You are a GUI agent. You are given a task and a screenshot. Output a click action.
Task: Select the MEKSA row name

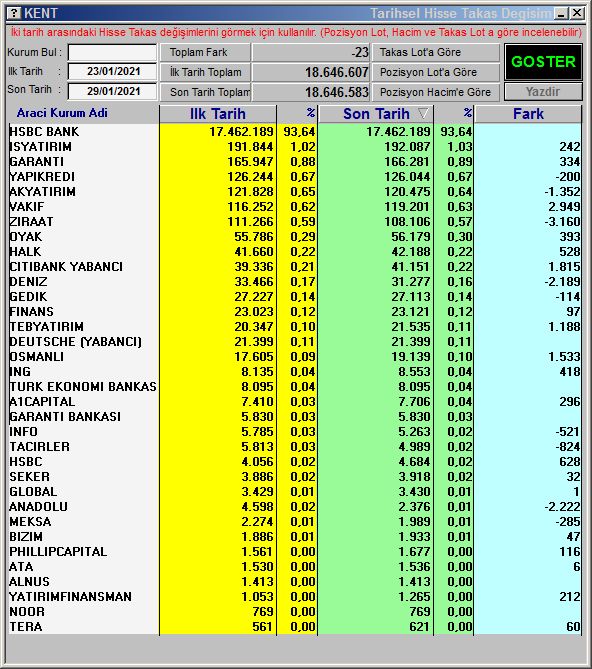pos(30,521)
